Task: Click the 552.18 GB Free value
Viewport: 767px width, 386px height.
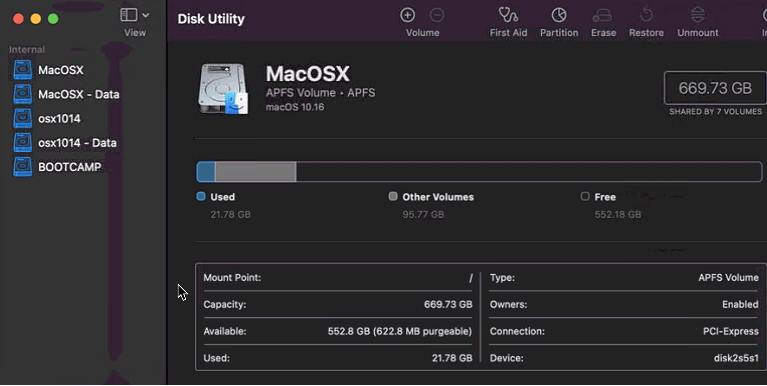Action: [x=618, y=214]
